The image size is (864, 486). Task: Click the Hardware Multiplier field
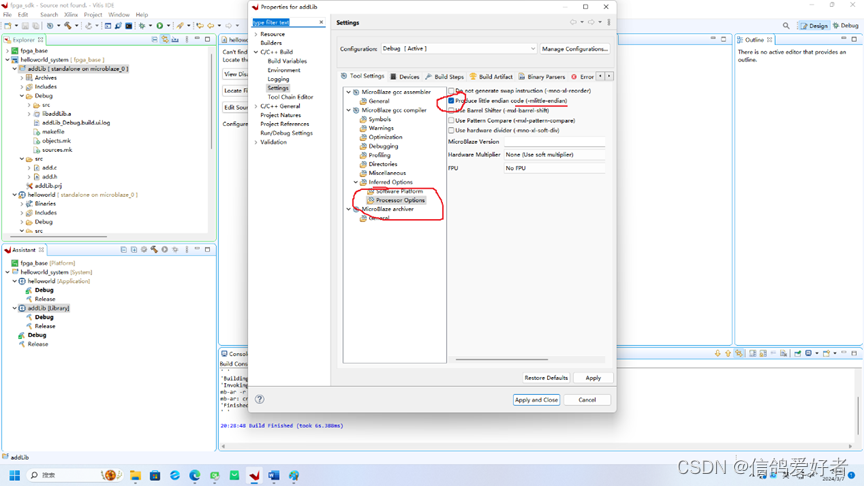coord(554,155)
